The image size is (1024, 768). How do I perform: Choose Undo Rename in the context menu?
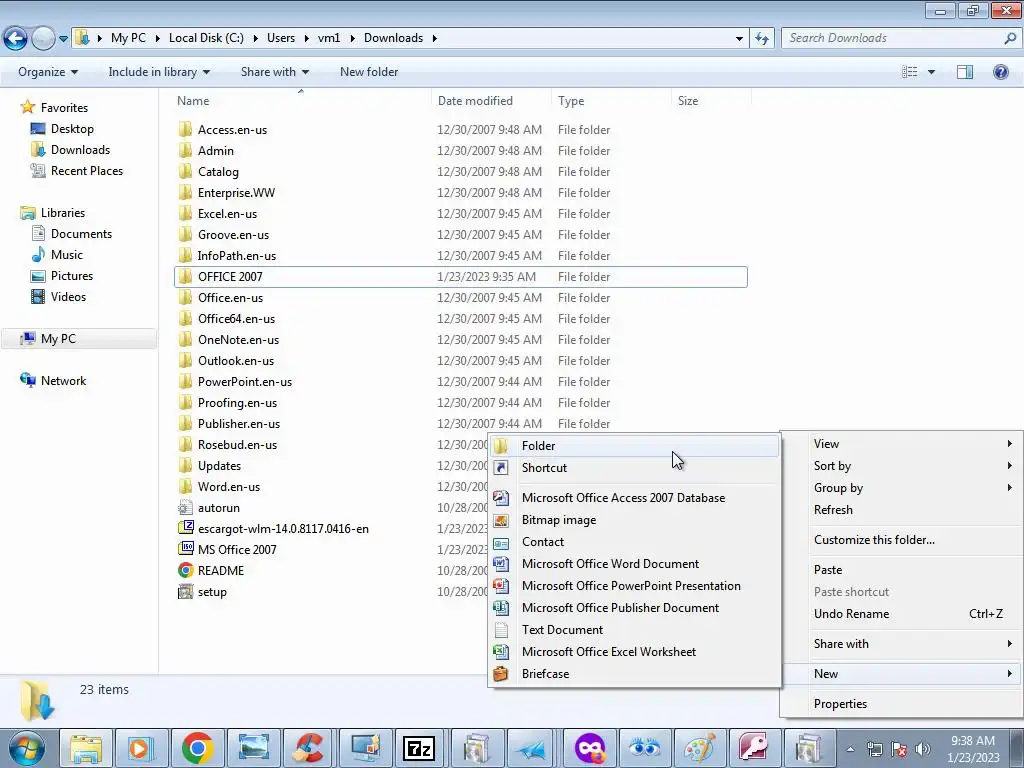[901, 614]
